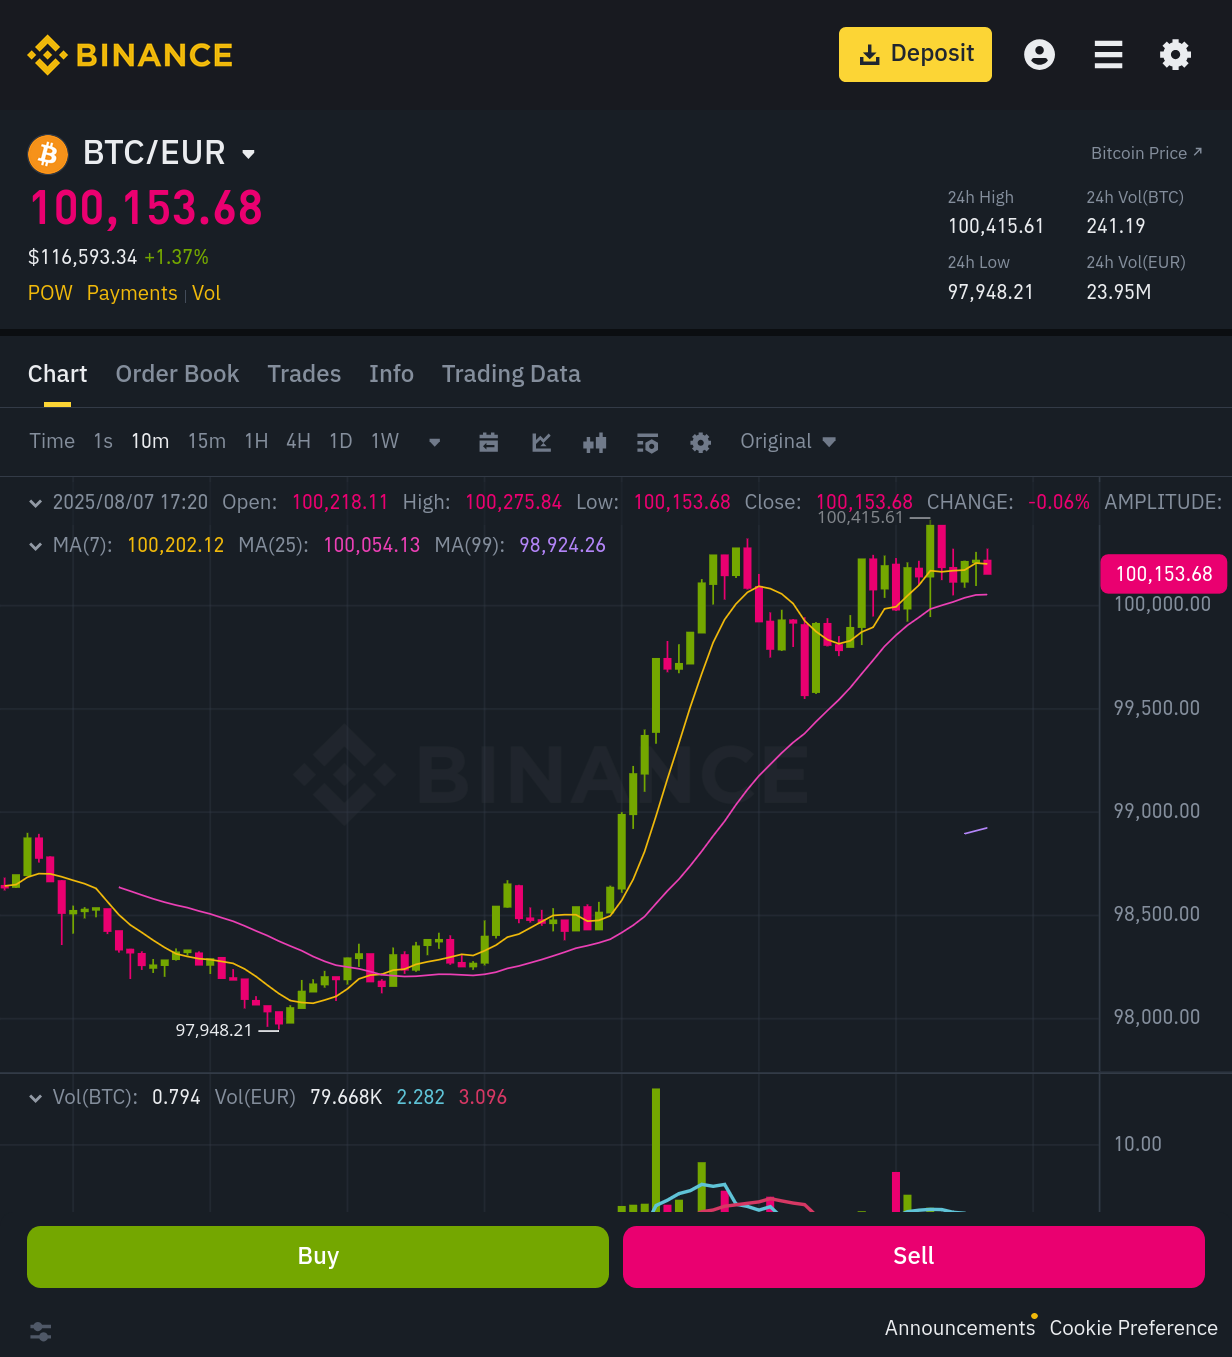Viewport: 1232px width, 1357px height.
Task: Open chart settings gear in toolbar
Action: tap(700, 442)
